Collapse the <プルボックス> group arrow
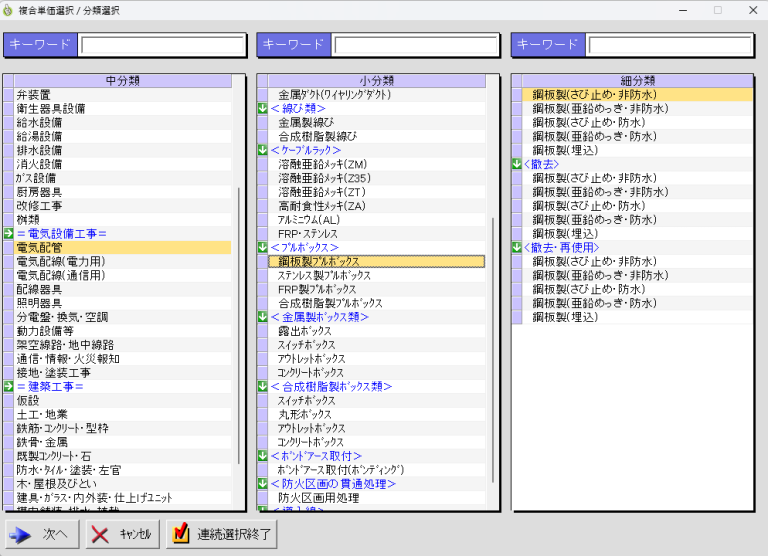This screenshot has height=556, width=768. point(263,247)
